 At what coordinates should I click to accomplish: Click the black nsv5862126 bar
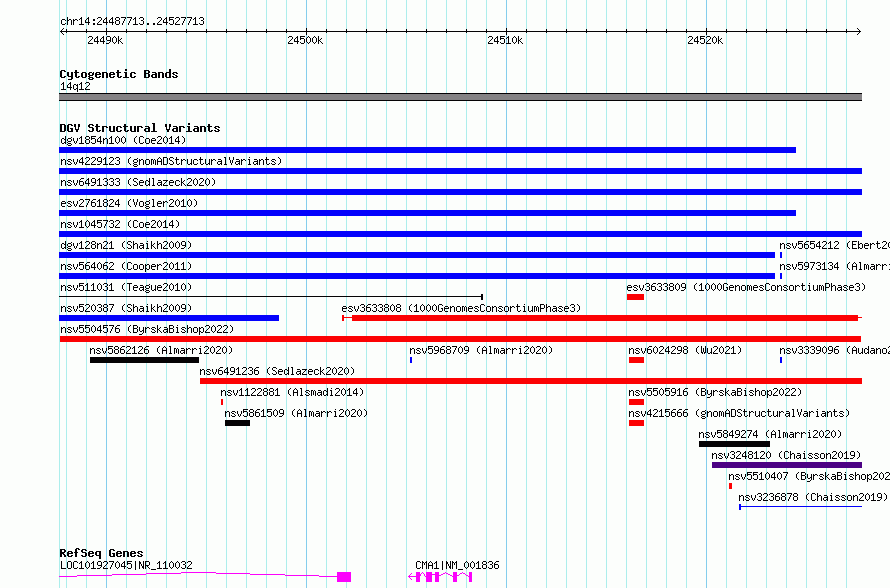(x=144, y=360)
